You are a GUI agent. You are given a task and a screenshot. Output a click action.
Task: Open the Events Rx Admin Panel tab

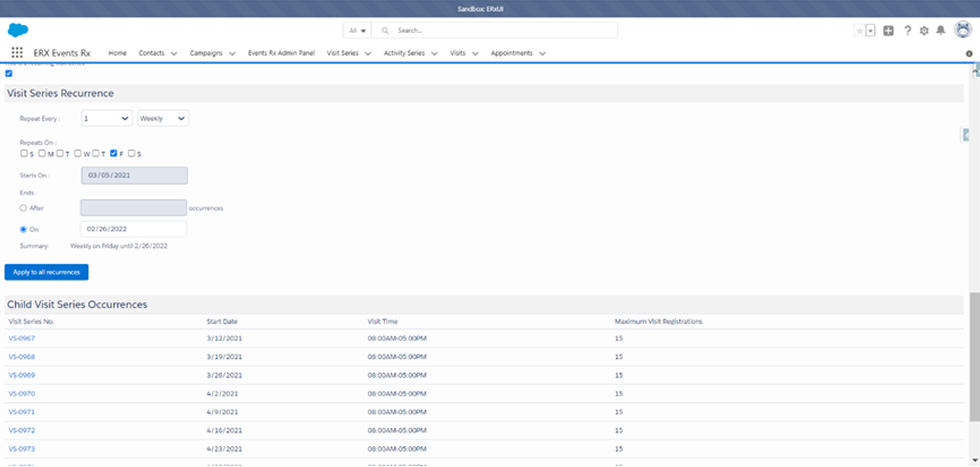[281, 53]
